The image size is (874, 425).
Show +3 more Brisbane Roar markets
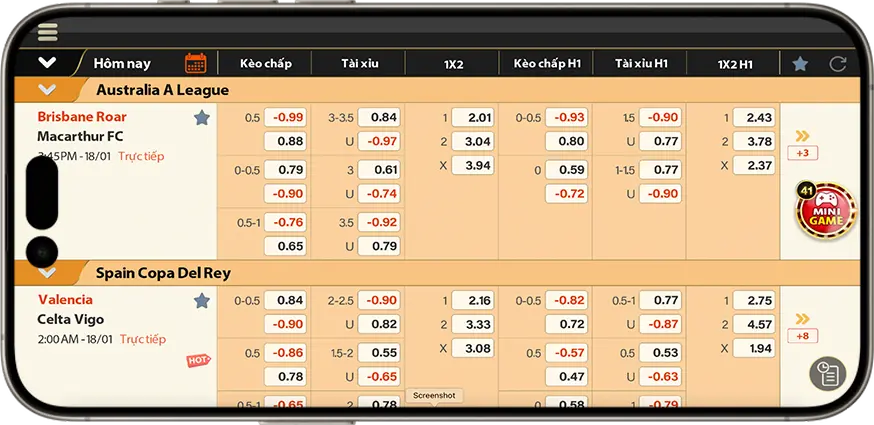pos(802,153)
